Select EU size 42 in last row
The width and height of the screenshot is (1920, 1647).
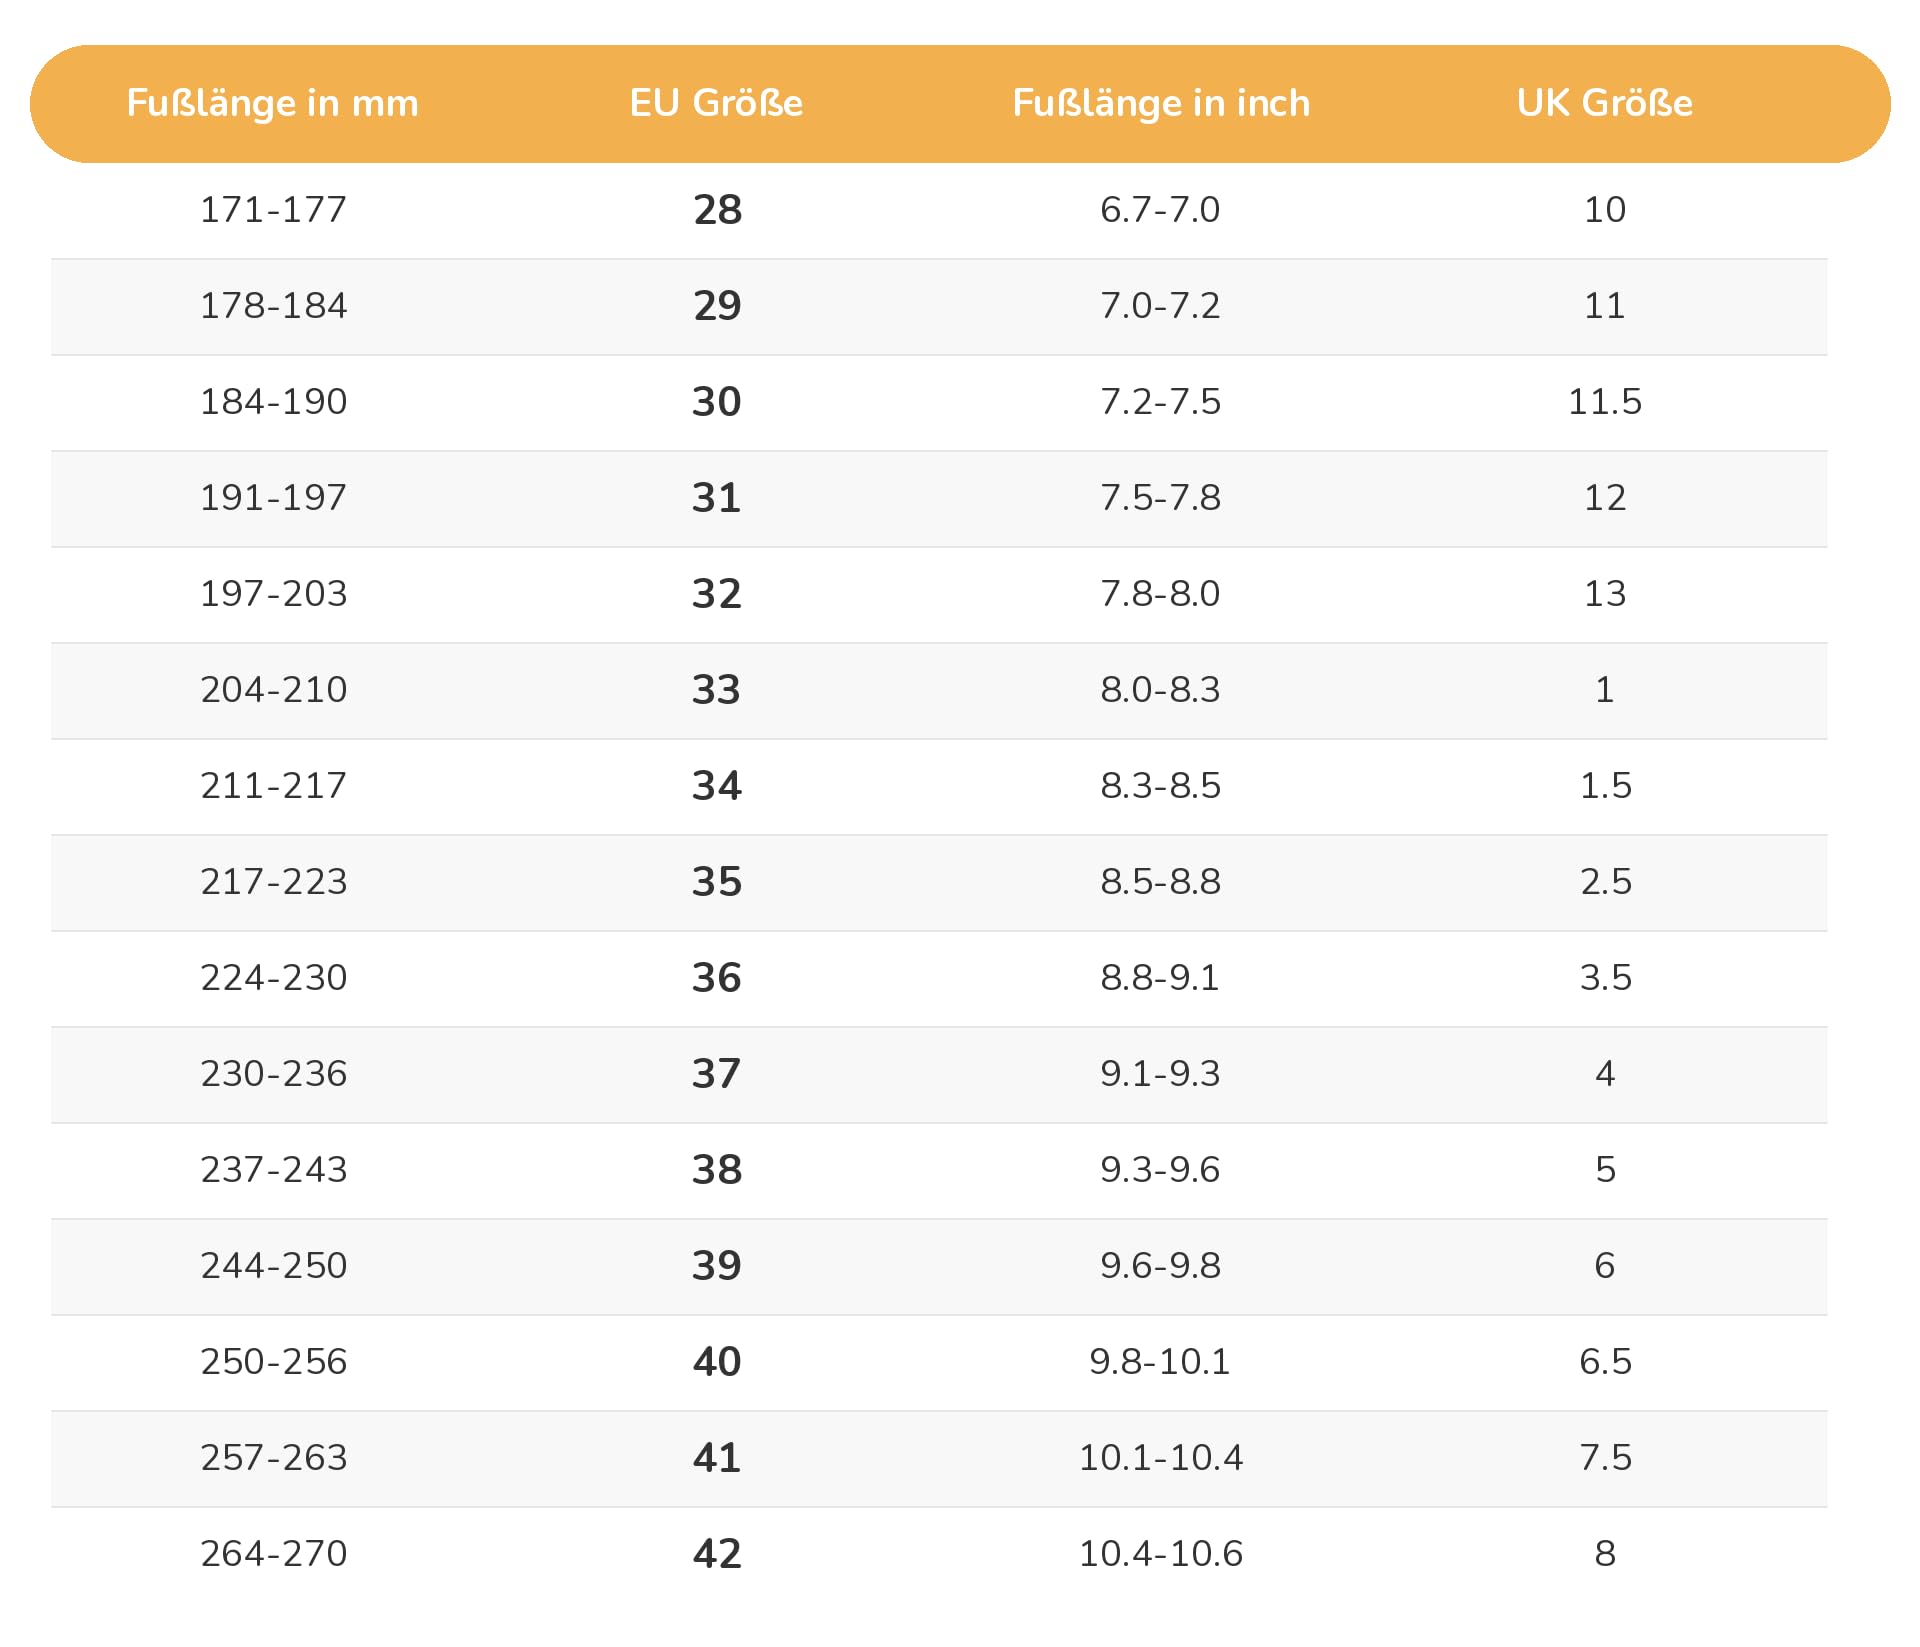point(717,1554)
